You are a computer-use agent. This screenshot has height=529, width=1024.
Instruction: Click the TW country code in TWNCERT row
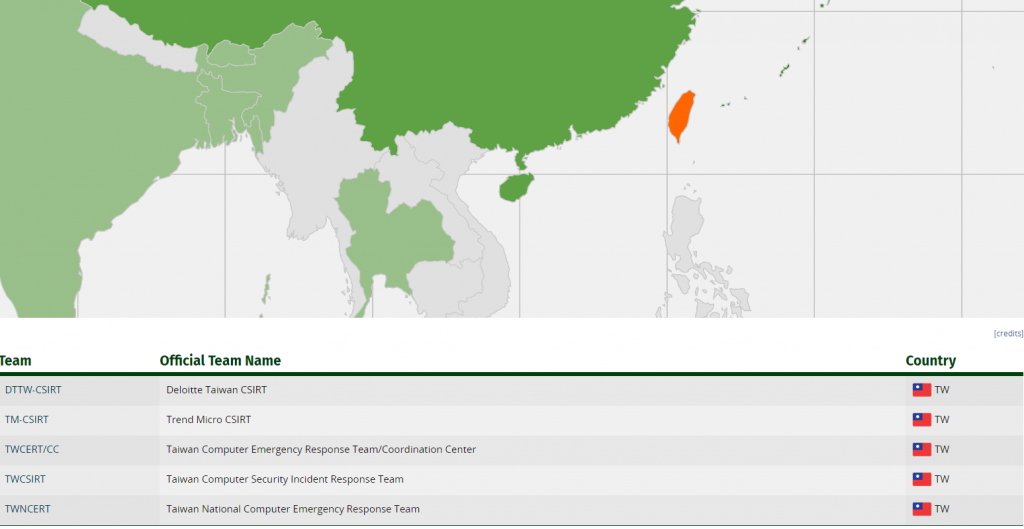tap(942, 509)
